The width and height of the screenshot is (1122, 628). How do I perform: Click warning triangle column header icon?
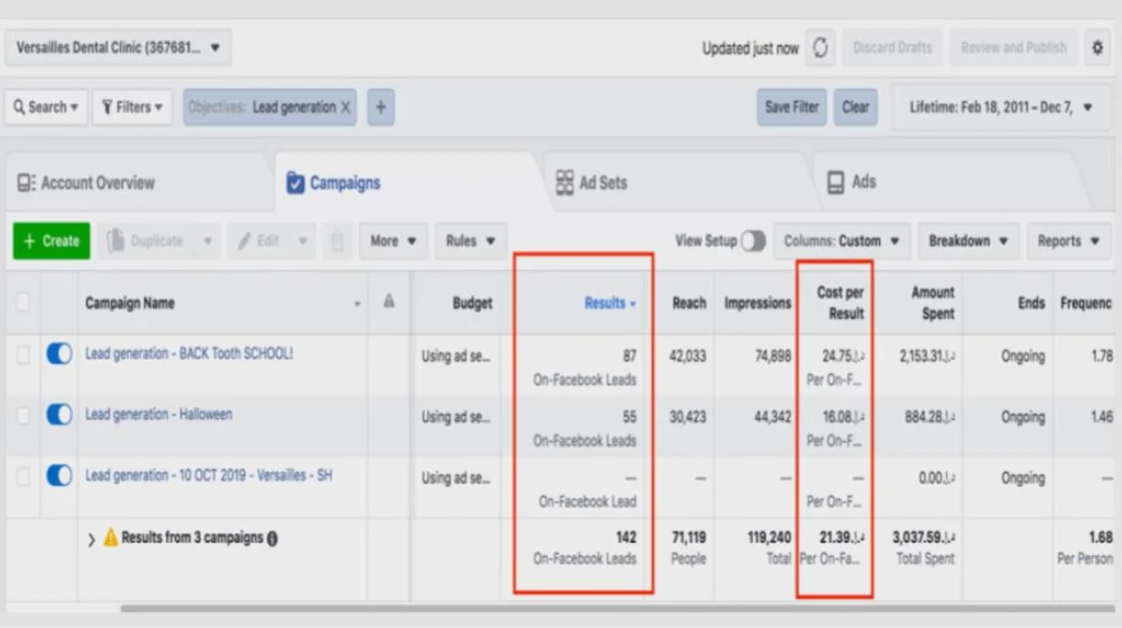tap(389, 302)
